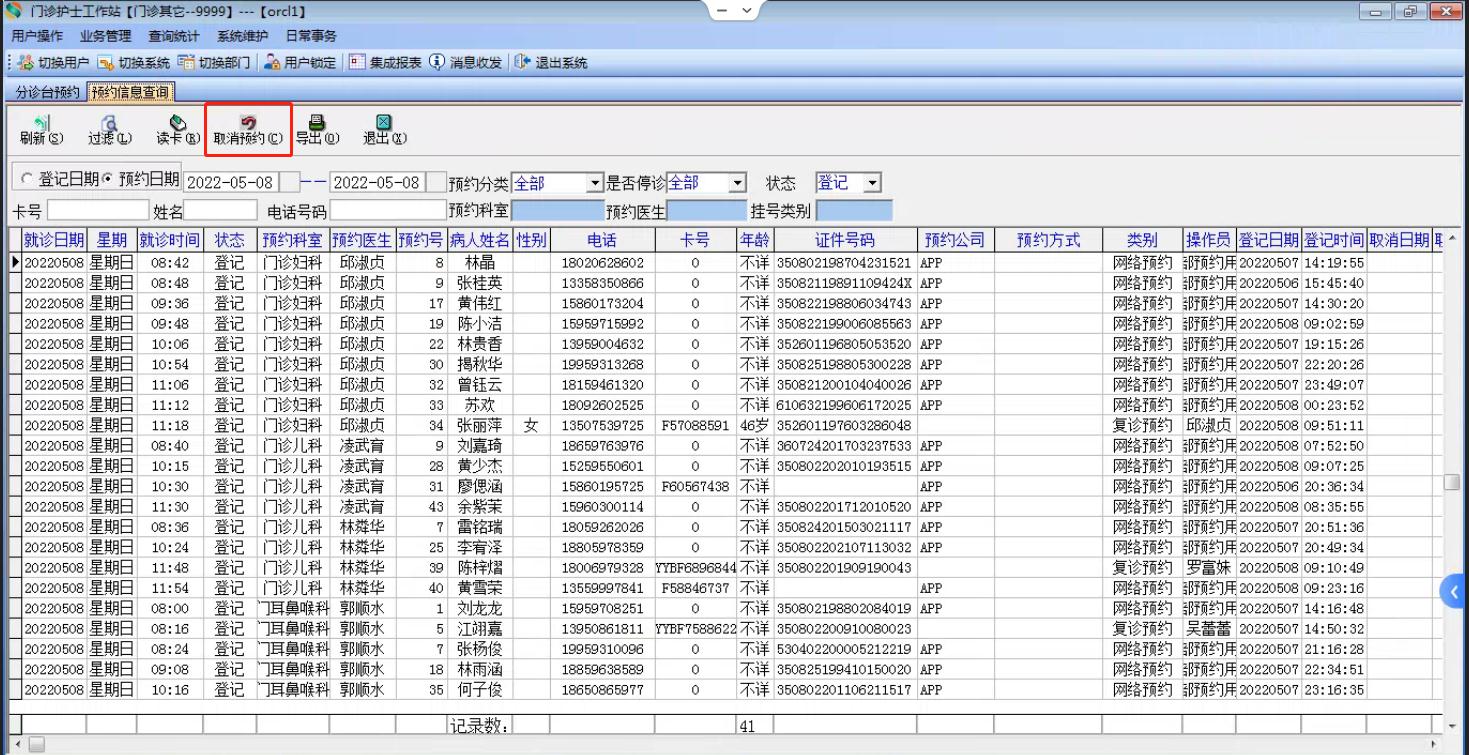Open the 系统维护 menu
1469x755 pixels.
point(243,36)
